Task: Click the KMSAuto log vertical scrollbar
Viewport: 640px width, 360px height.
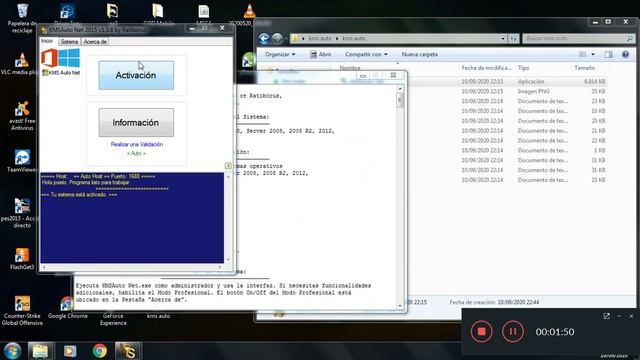Action: (x=228, y=218)
